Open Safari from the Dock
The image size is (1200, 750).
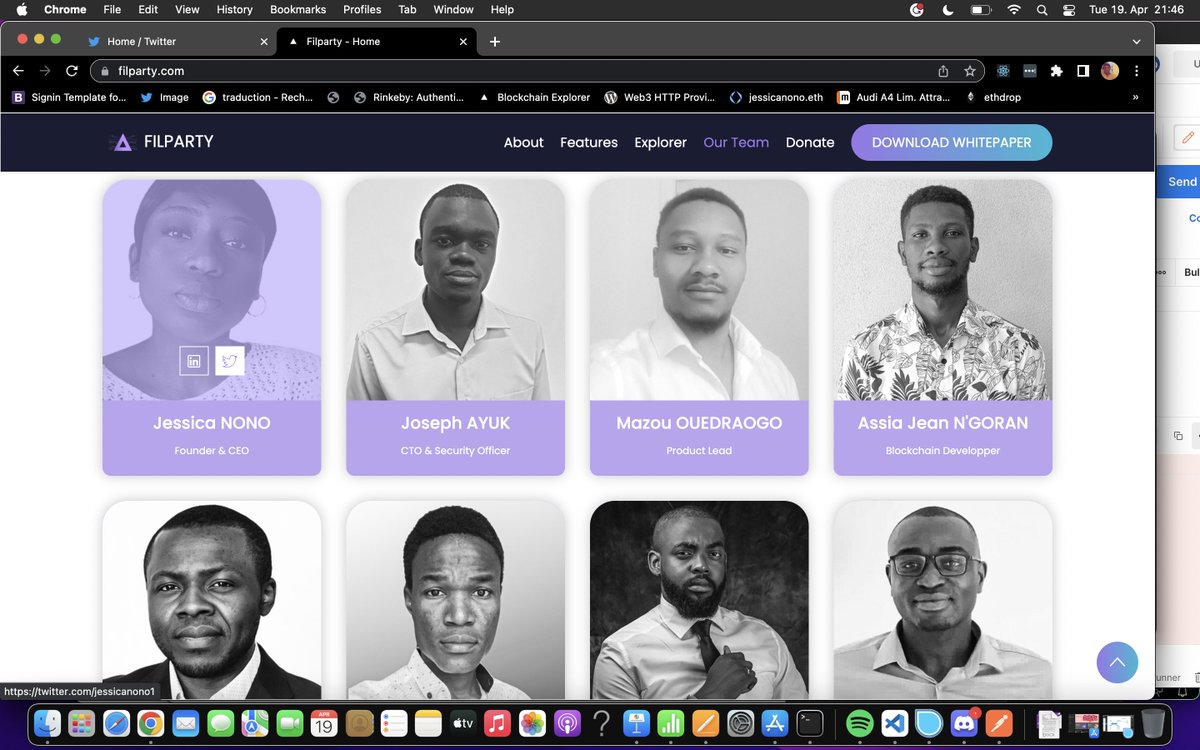click(116, 723)
